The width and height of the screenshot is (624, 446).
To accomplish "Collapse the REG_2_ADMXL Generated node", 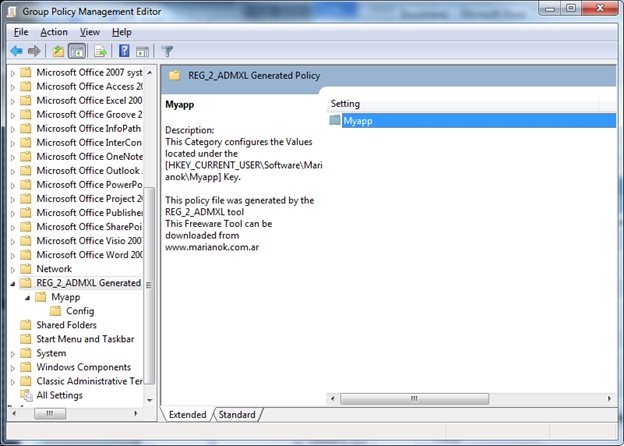I will [x=13, y=284].
